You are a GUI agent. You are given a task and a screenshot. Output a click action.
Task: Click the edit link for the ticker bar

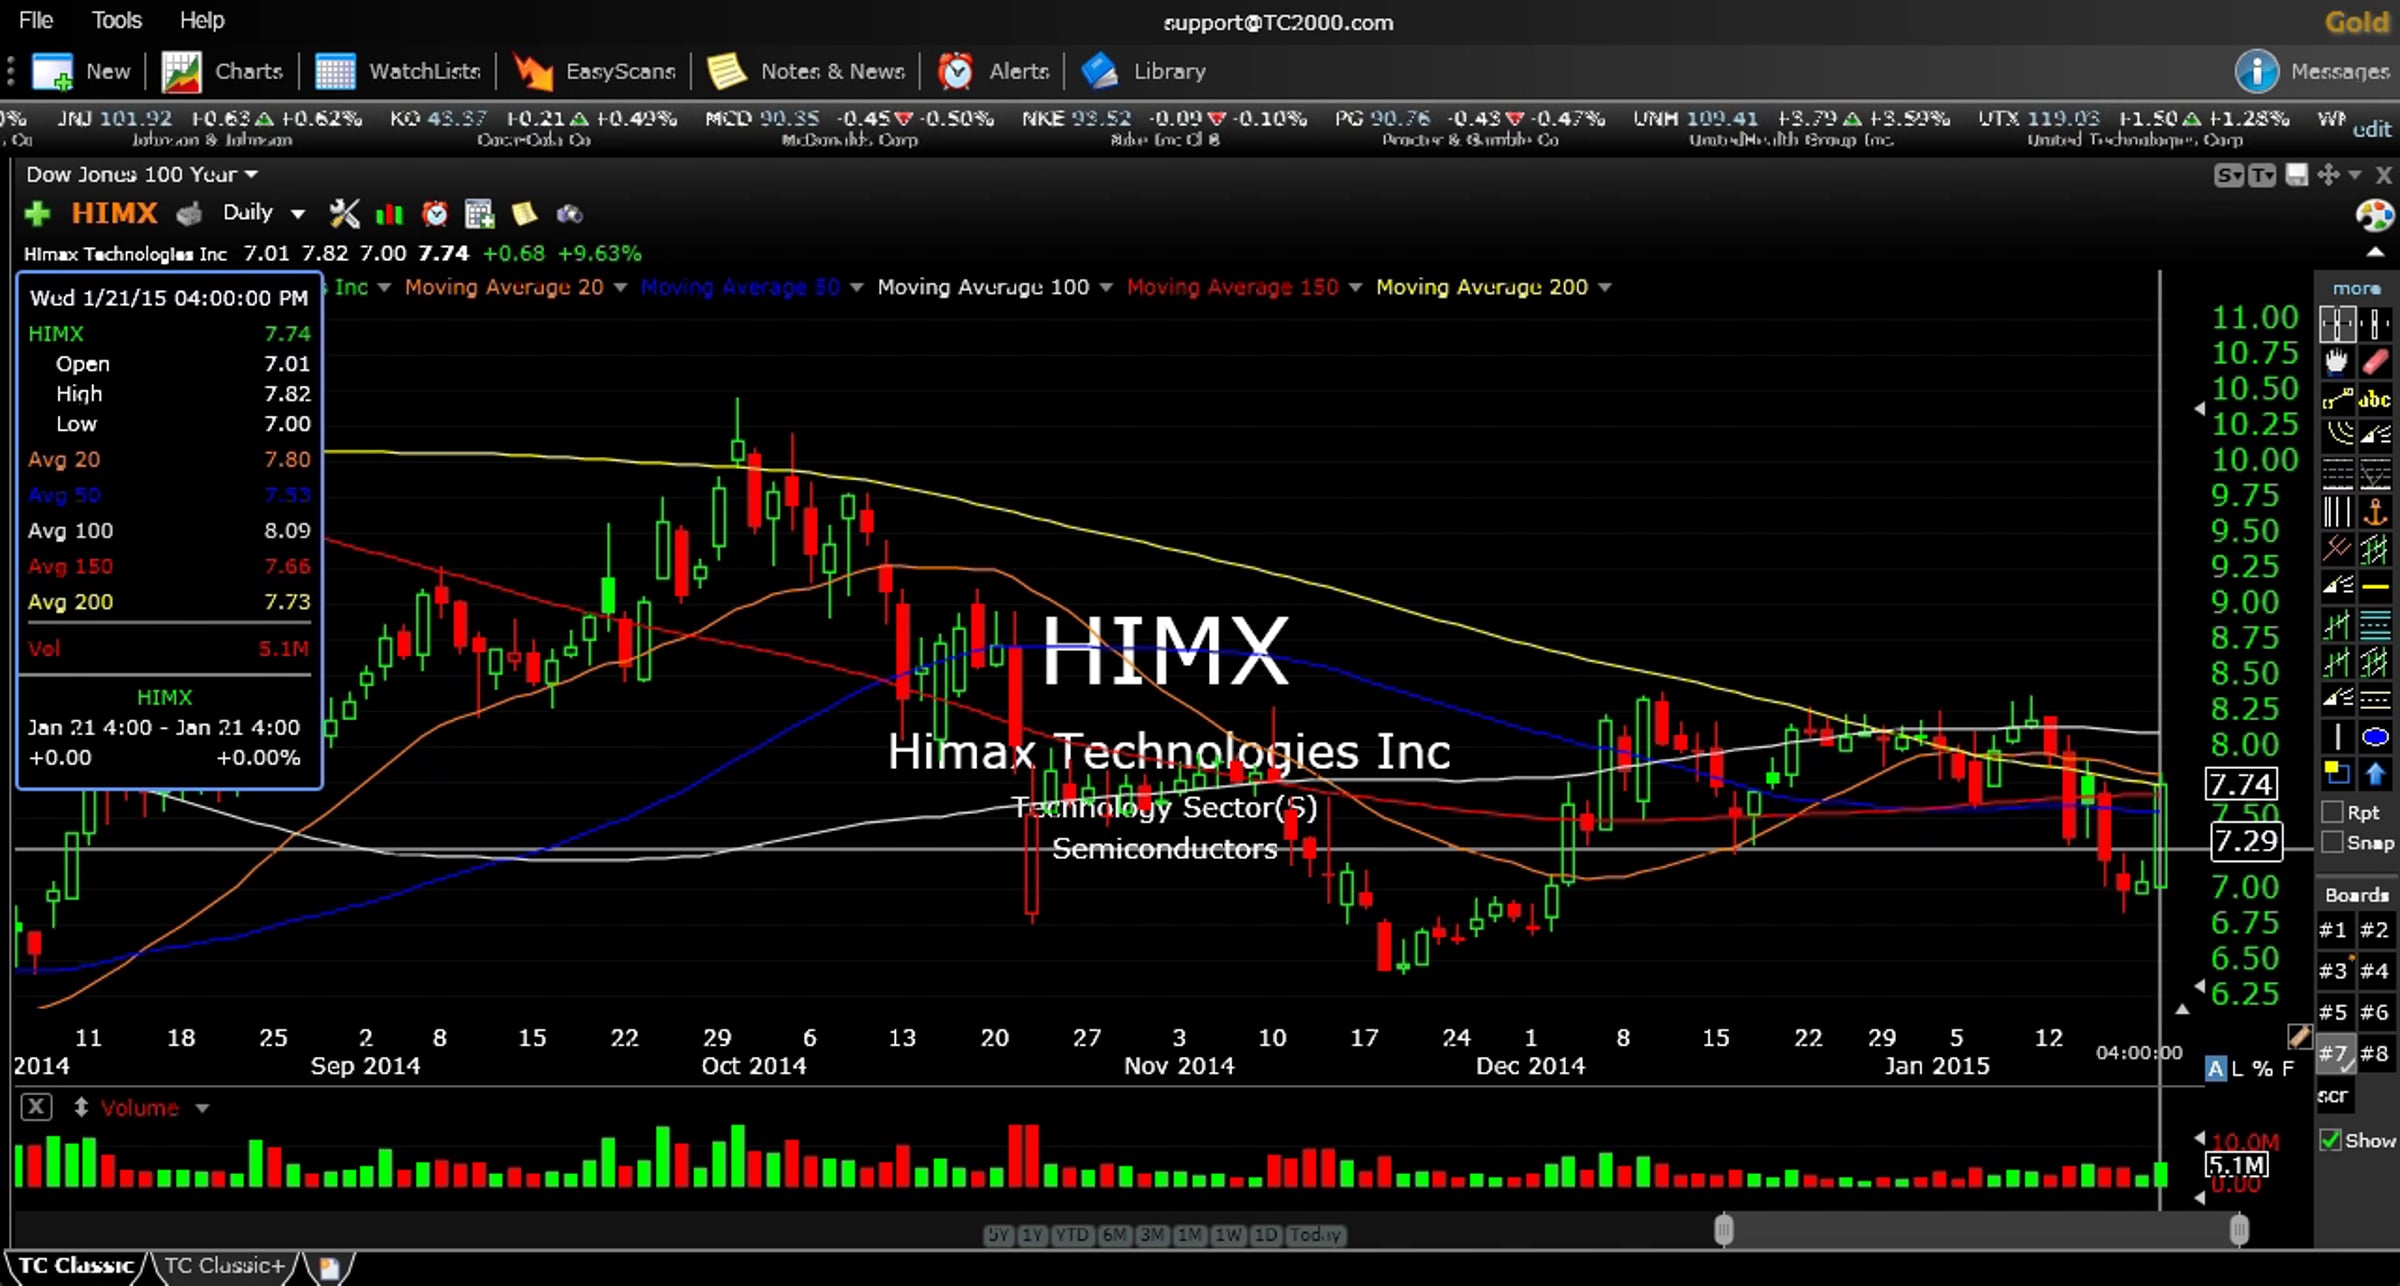tap(2371, 129)
